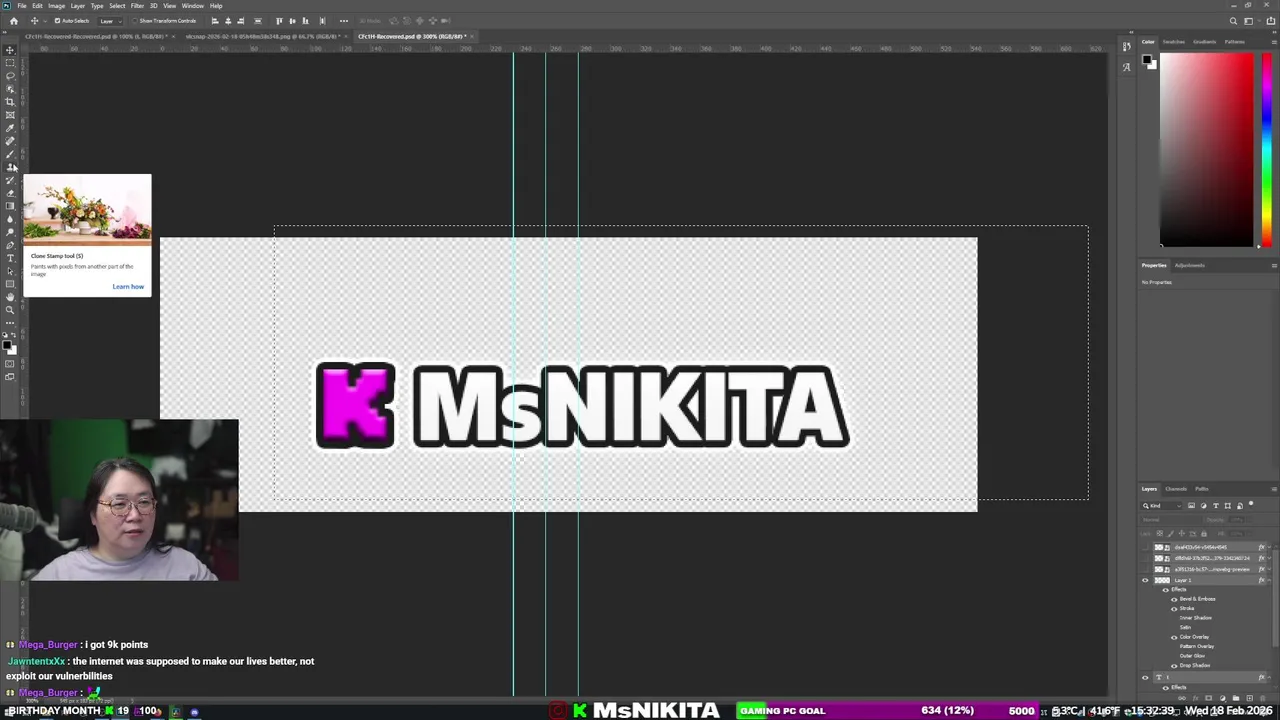Screen dimensions: 1280x720
Task: Collapse the effects list of Layer 1
Action: (x=1270, y=580)
